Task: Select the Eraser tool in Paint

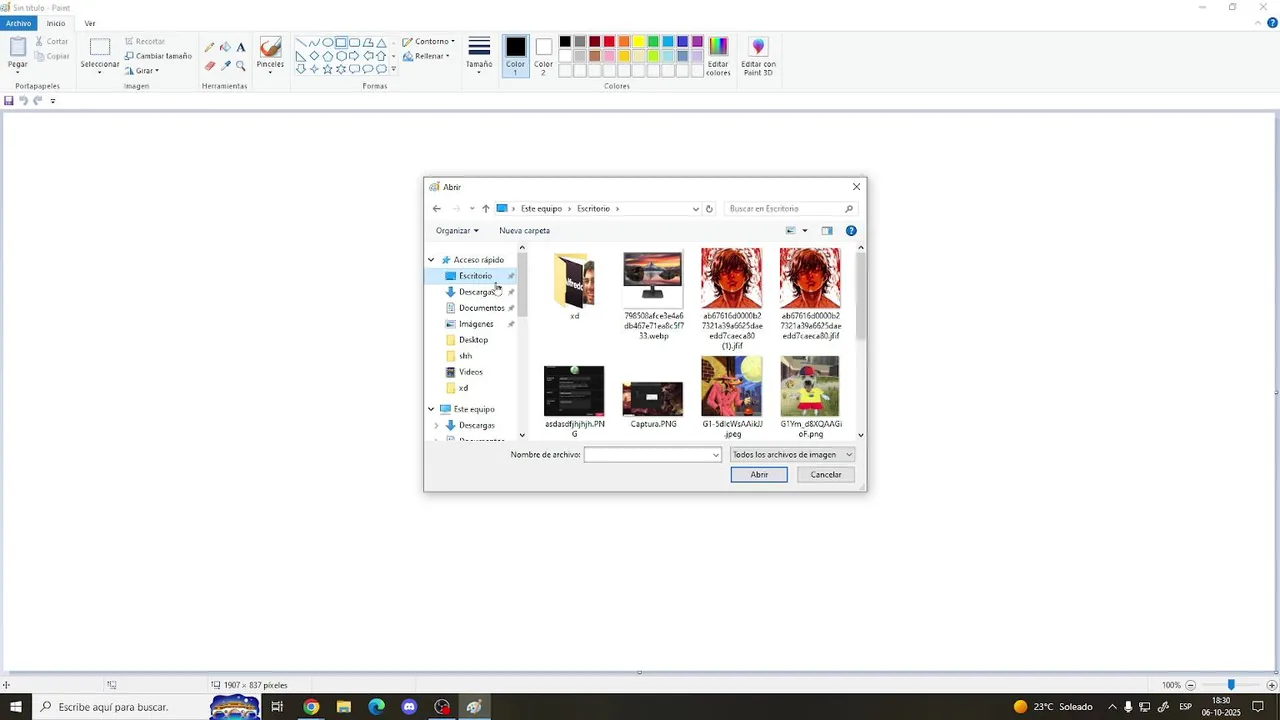Action: pos(209,66)
